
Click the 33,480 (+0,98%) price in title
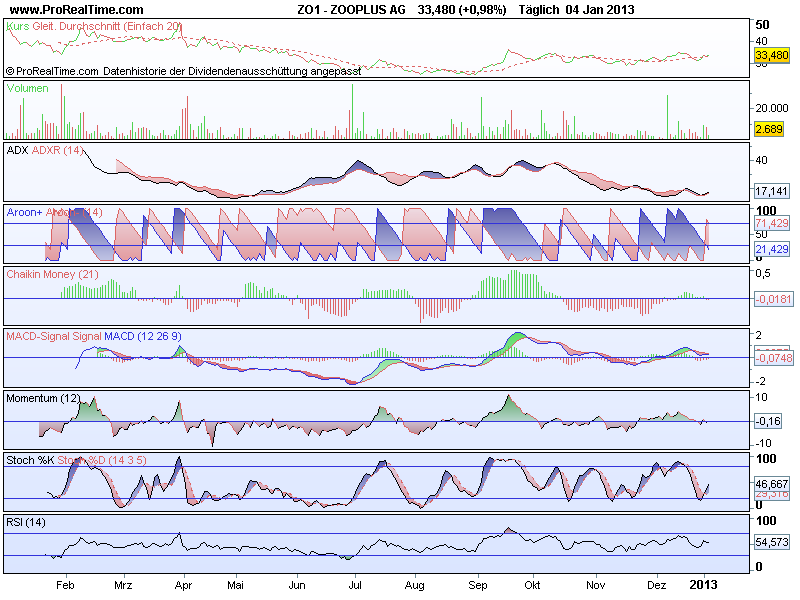click(462, 10)
